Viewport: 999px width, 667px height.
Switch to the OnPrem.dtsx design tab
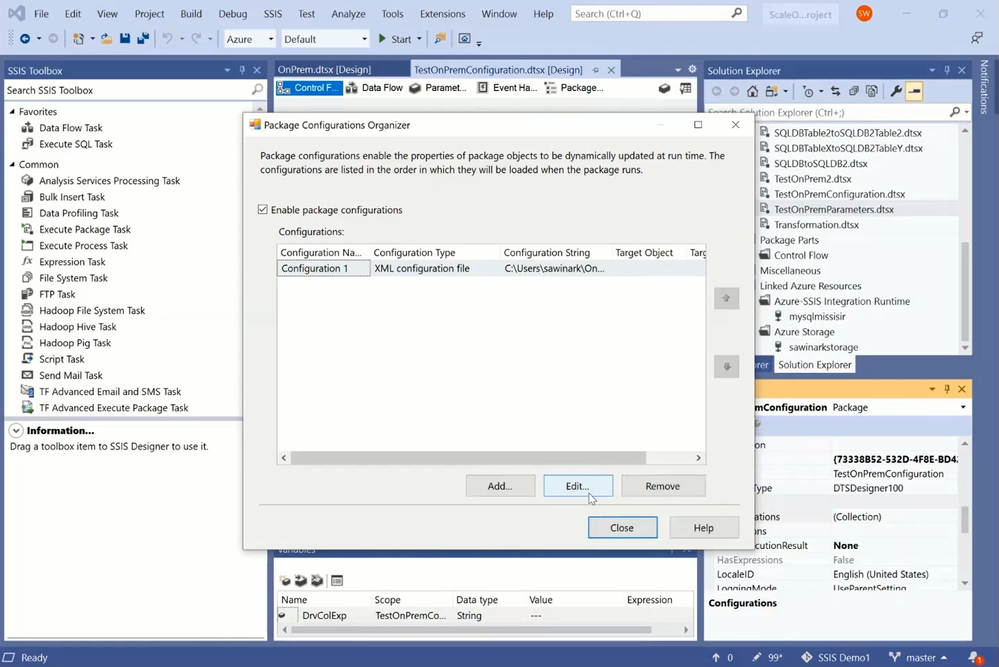click(x=324, y=69)
